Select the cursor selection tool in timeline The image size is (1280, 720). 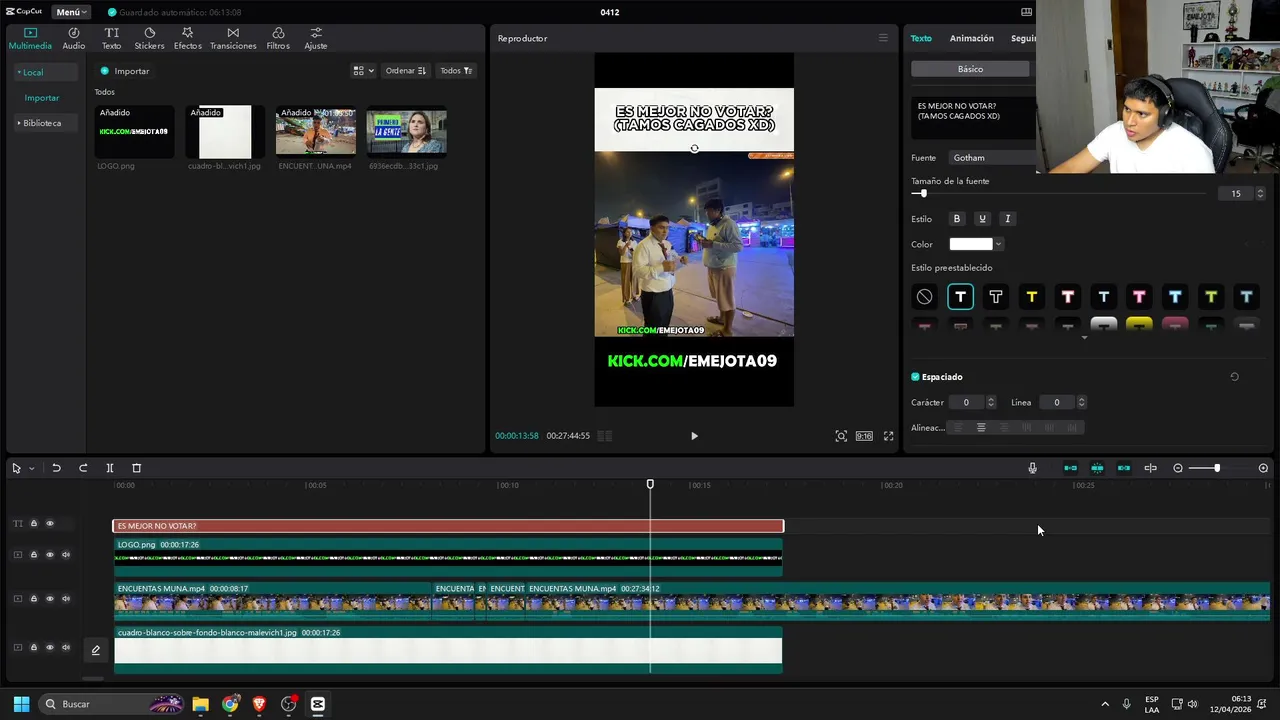click(x=16, y=468)
